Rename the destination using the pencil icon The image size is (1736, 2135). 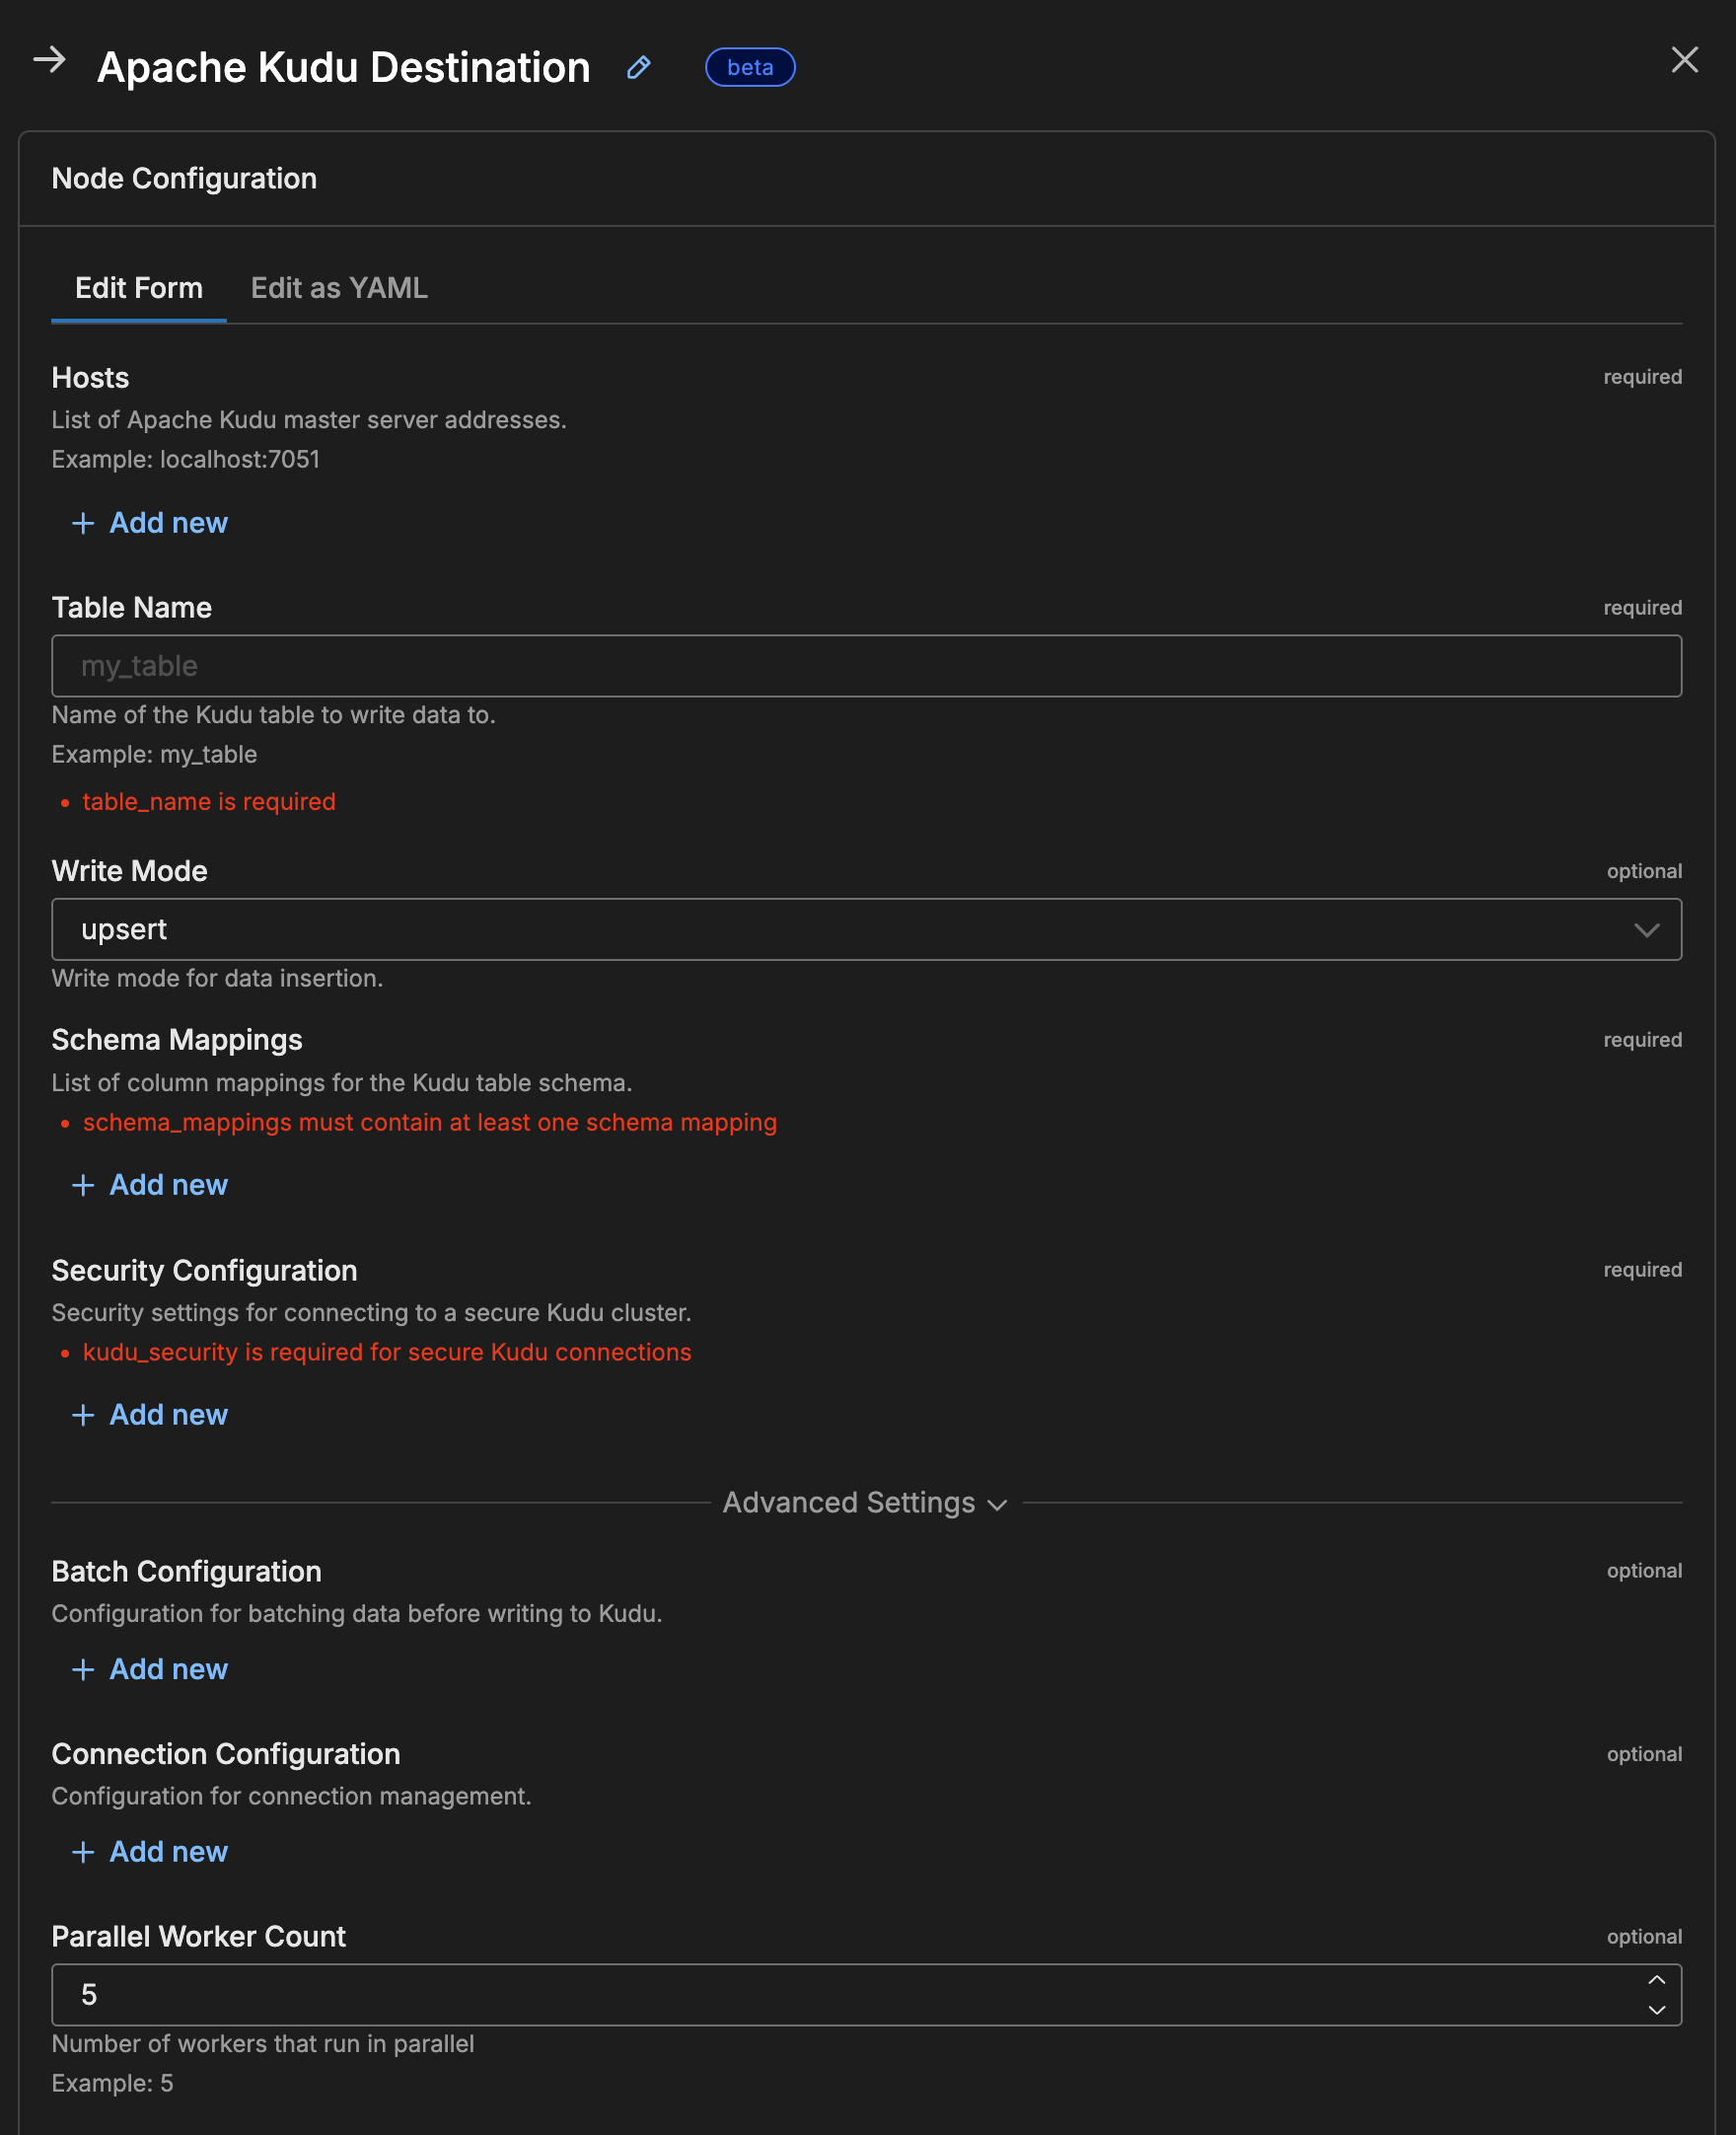click(x=639, y=67)
